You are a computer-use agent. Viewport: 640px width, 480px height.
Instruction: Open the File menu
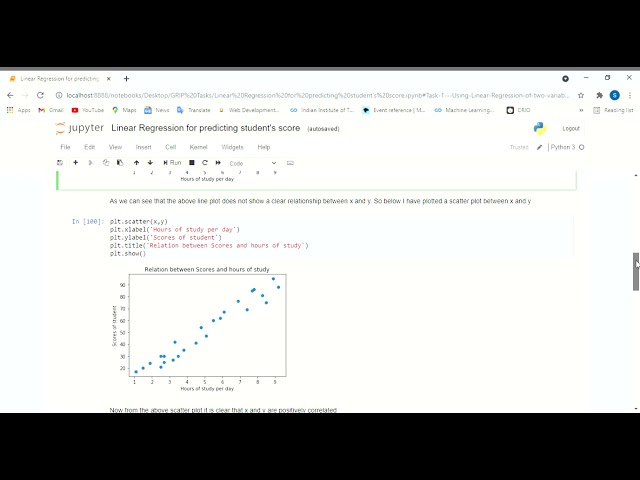[65, 147]
